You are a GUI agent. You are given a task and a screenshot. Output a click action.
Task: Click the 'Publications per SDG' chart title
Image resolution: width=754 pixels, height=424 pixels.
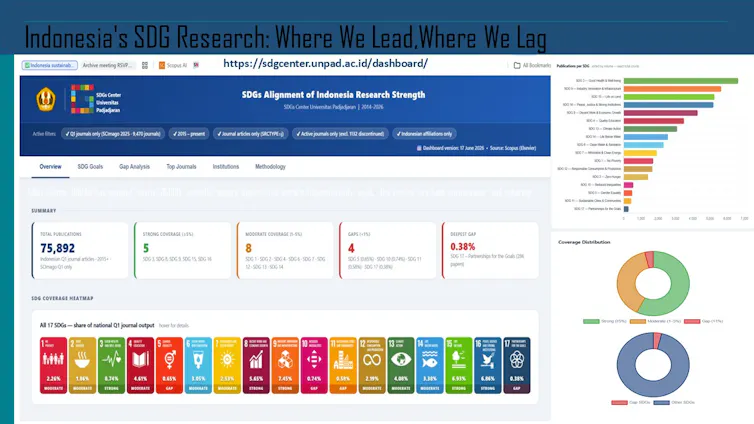tap(573, 66)
